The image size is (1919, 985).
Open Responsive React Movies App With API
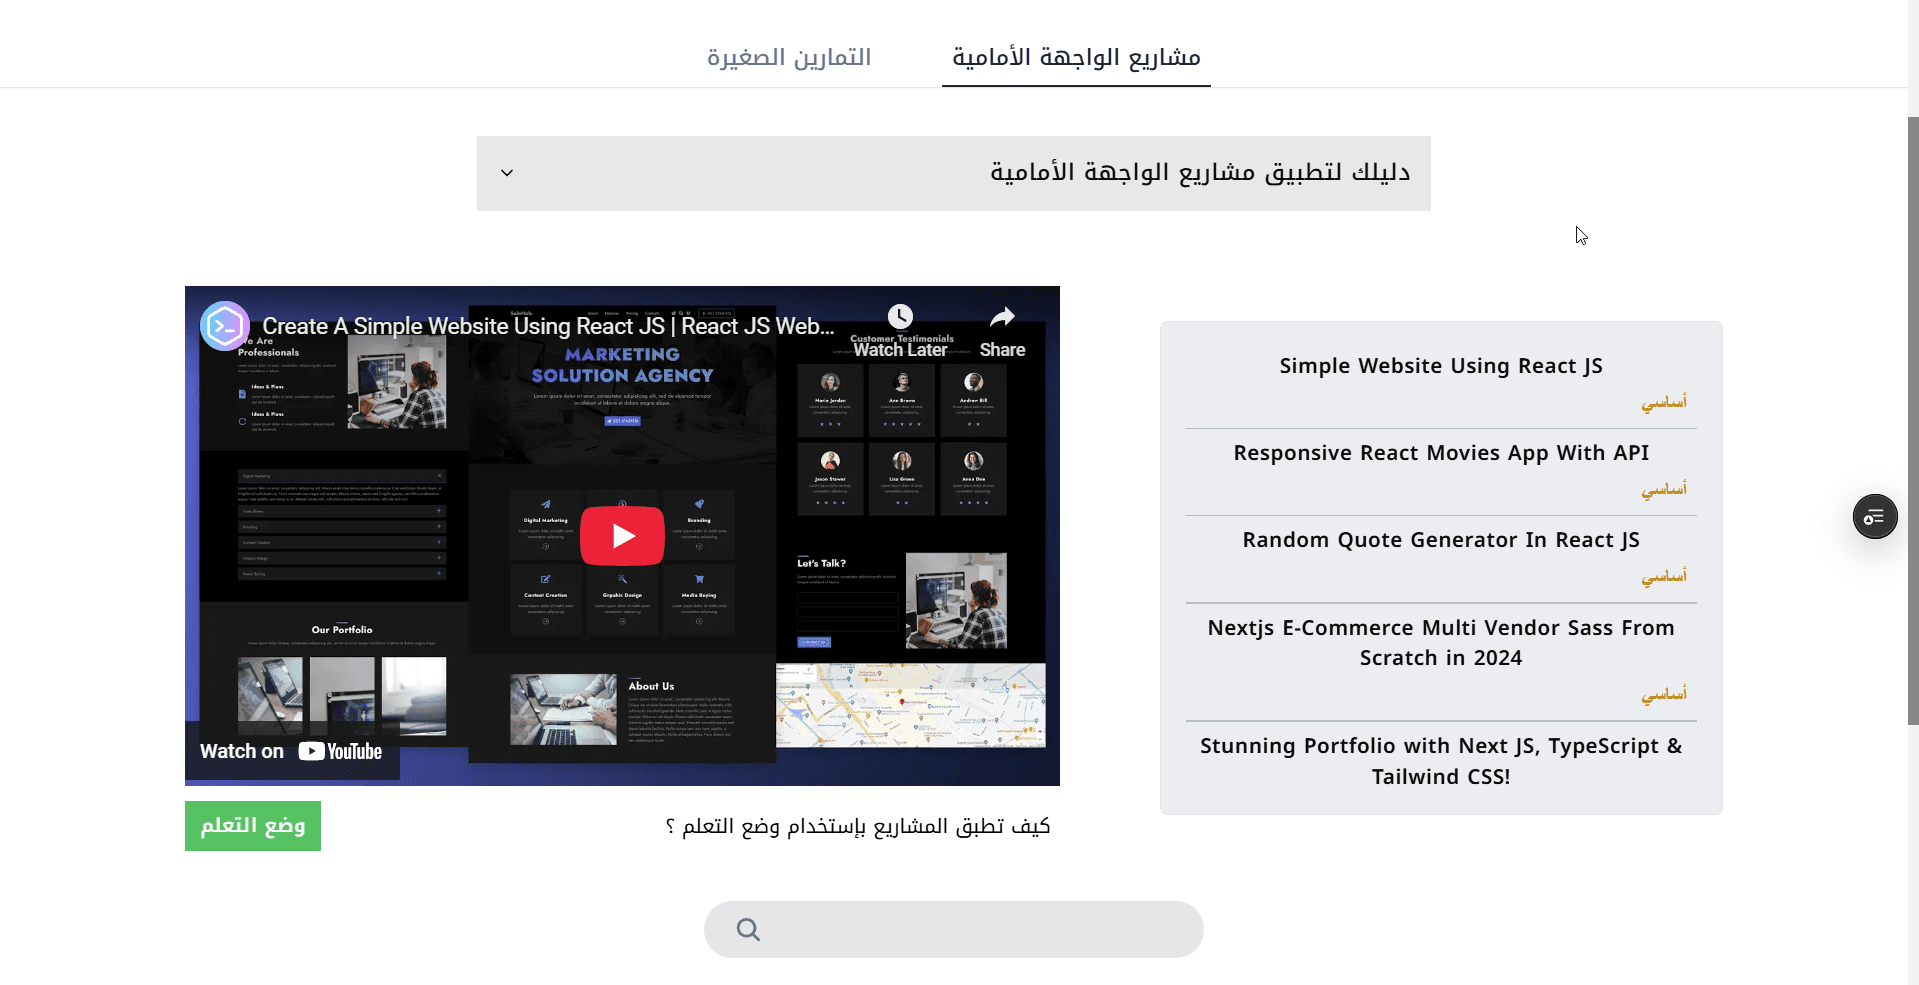1440,453
